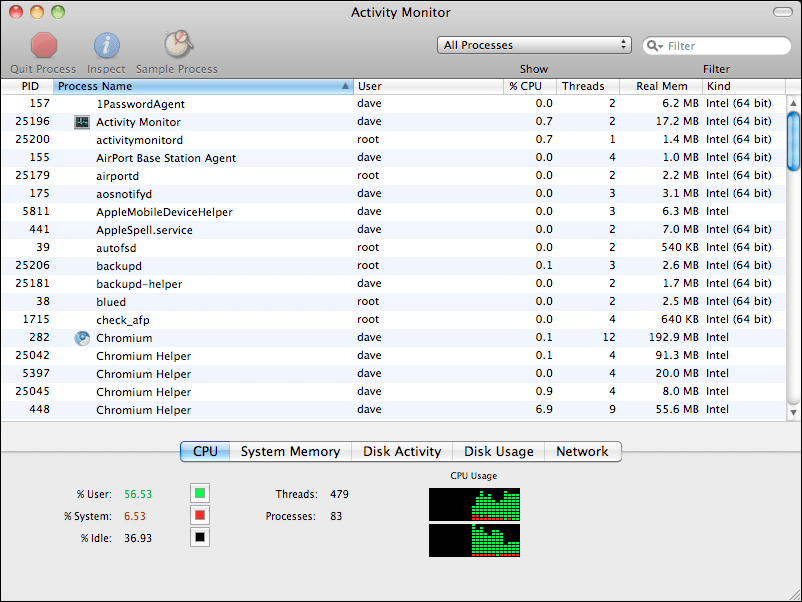This screenshot has height=602, width=802.
Task: Click the Quit Process stop-sign icon
Action: (43, 45)
